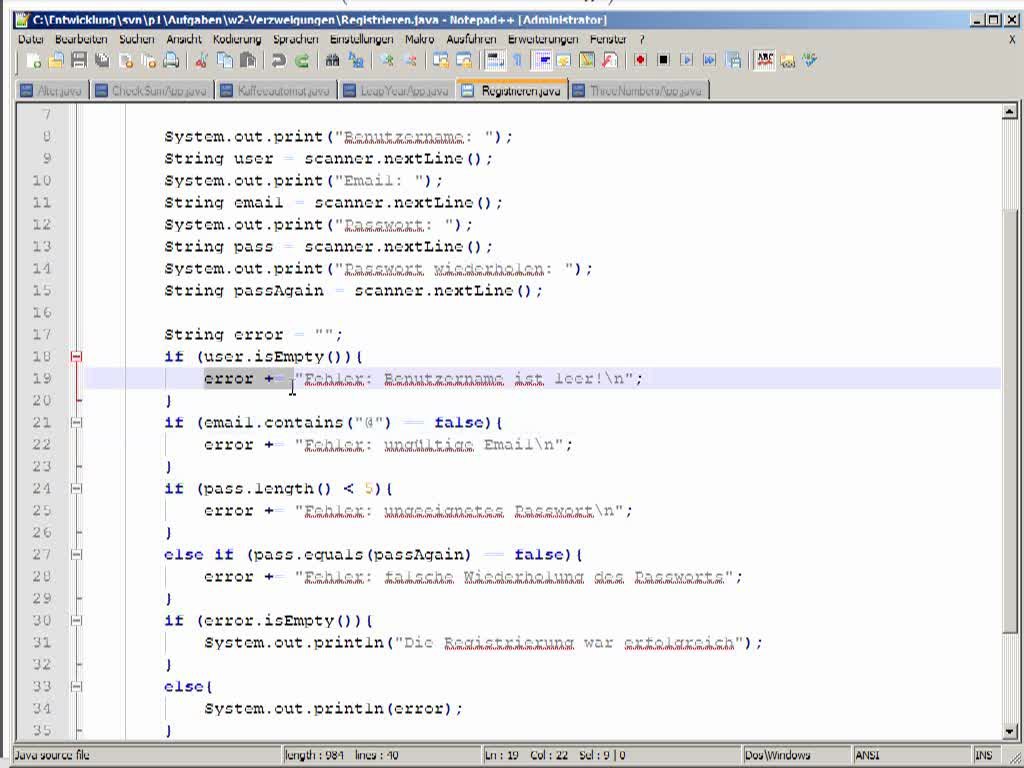This screenshot has height=768, width=1024.
Task: Click the vertical scrollbar up arrow
Action: pos(1010,112)
